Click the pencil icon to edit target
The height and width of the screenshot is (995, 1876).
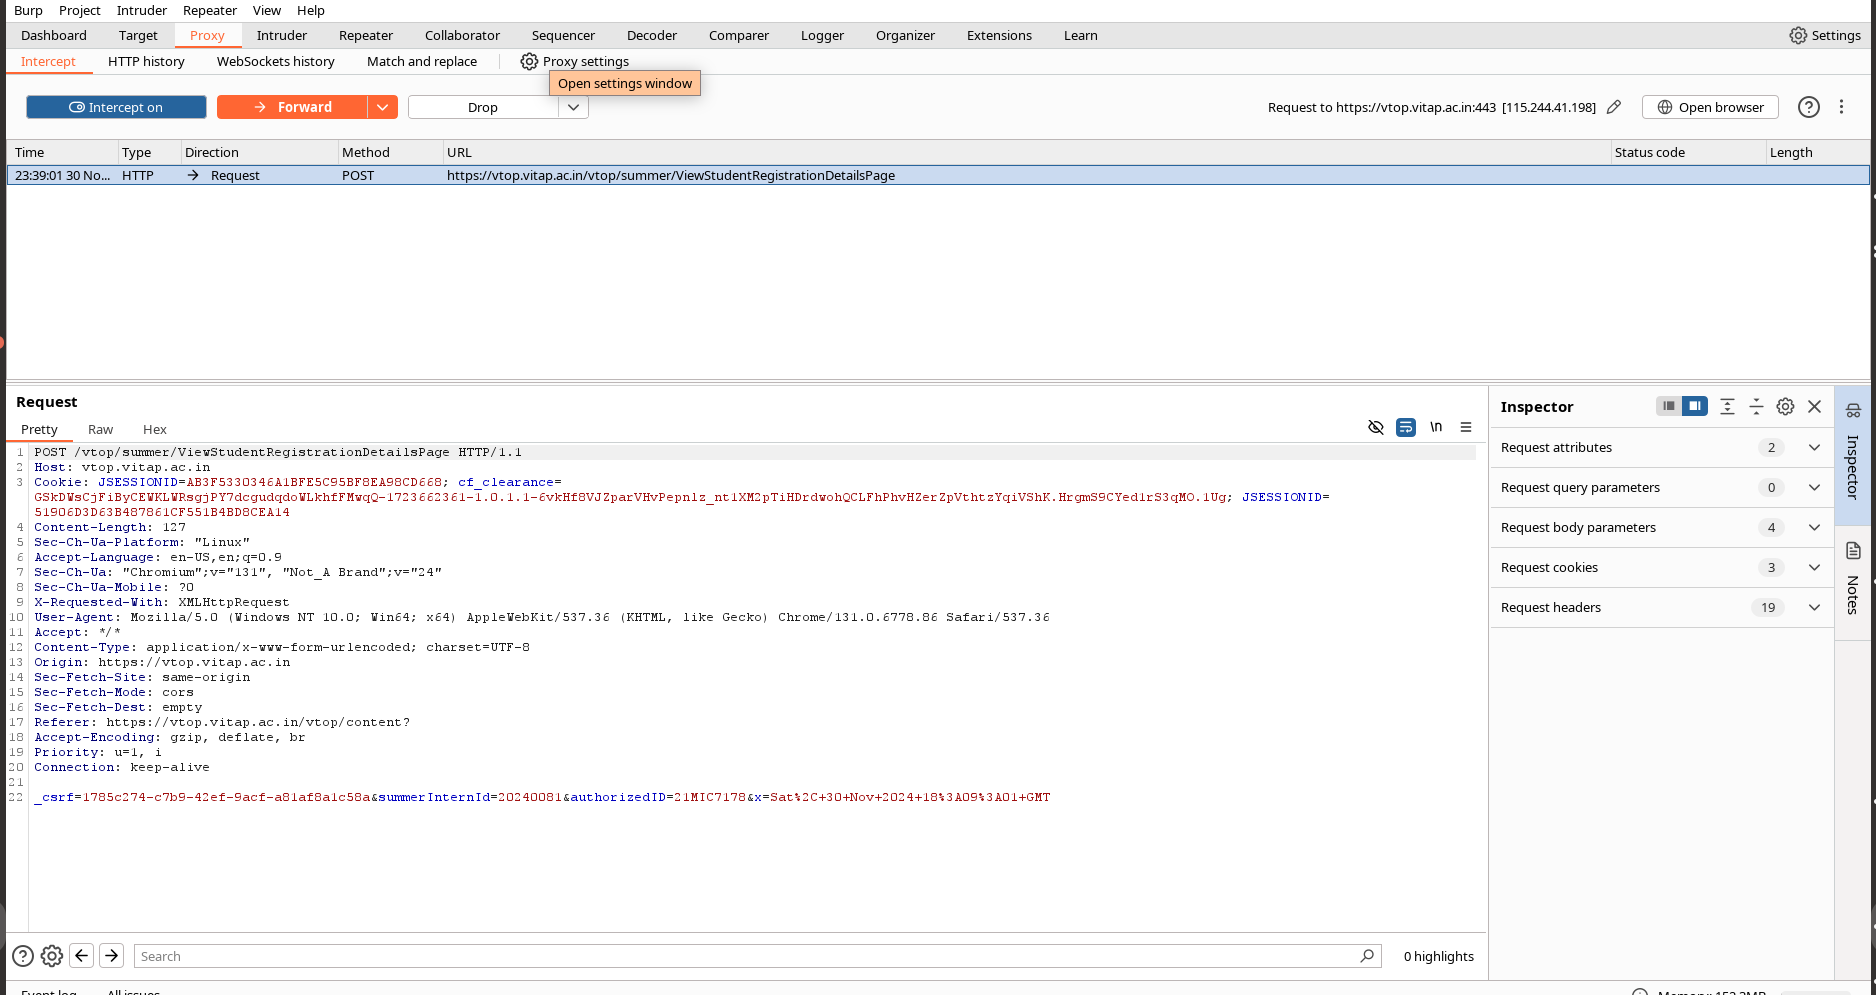click(x=1614, y=107)
